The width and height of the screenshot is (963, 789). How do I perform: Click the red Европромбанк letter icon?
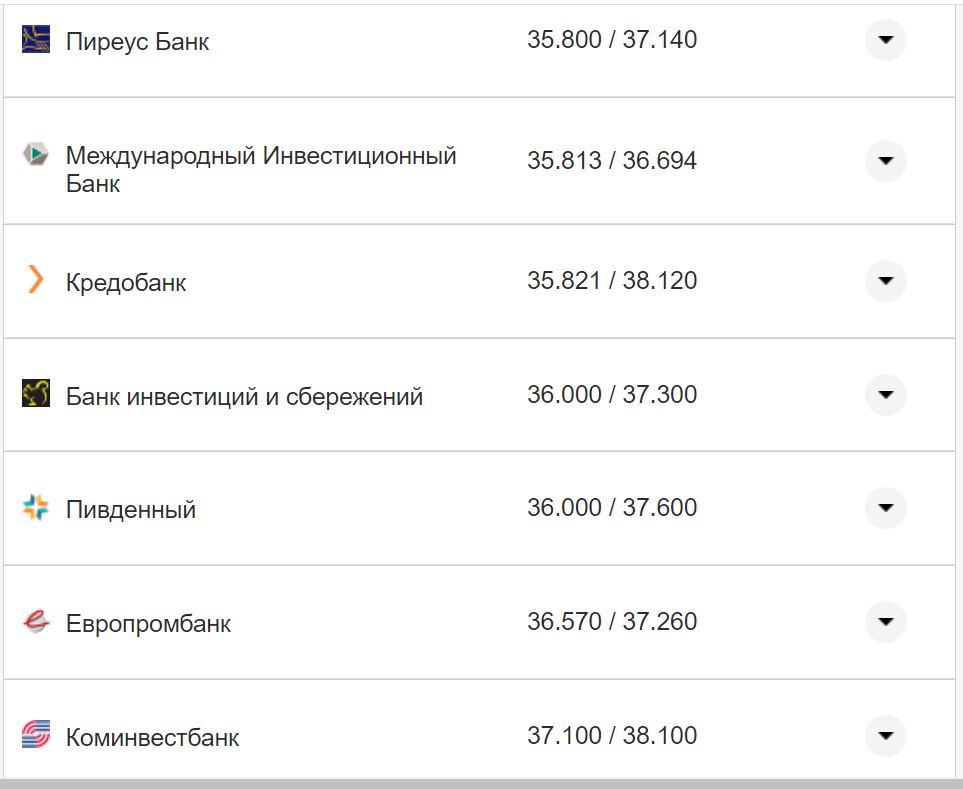click(34, 621)
